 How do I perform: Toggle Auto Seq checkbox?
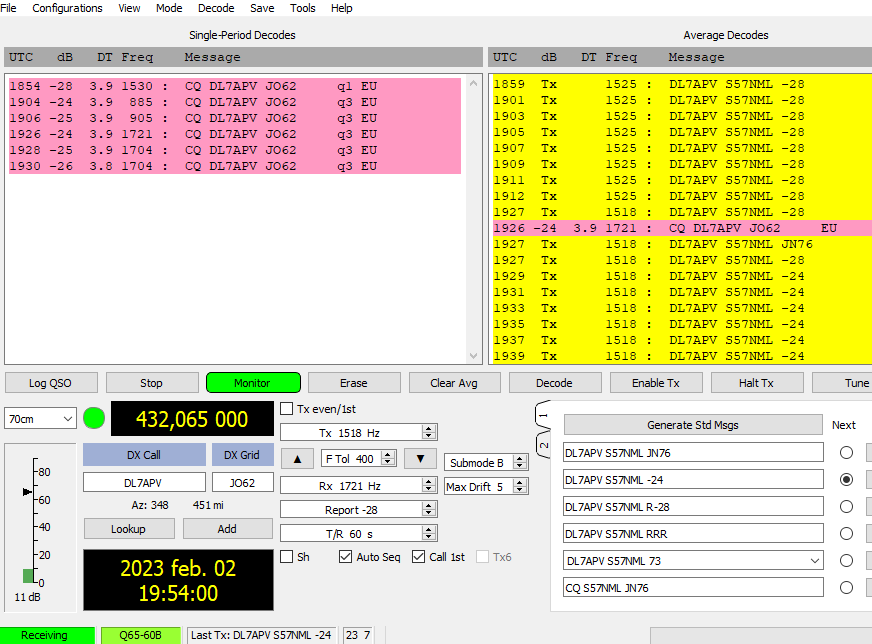click(345, 557)
